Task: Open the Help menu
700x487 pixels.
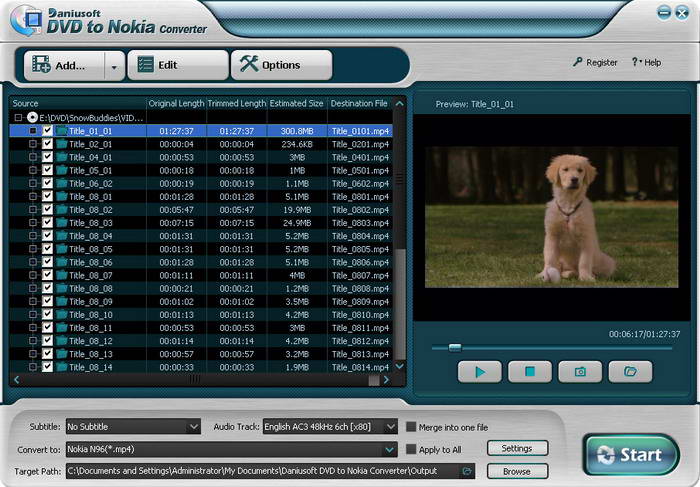Action: coord(646,62)
